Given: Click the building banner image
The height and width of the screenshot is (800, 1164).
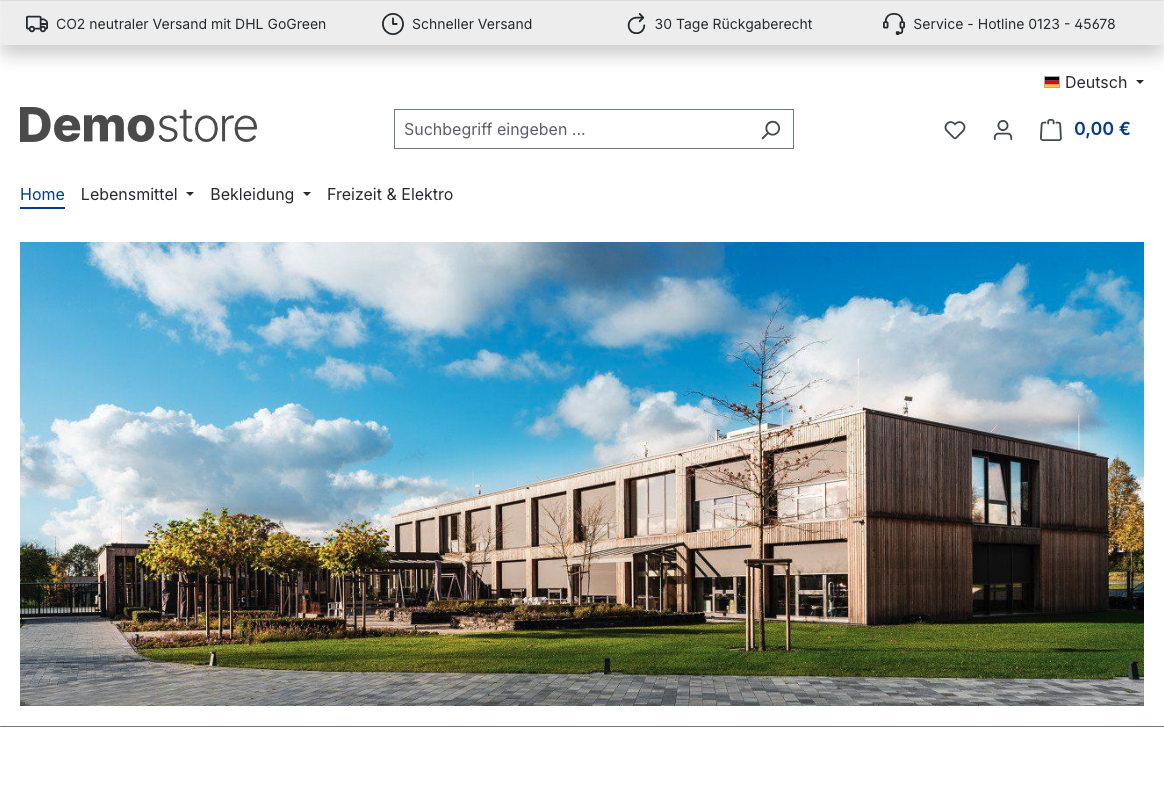Looking at the screenshot, I should (x=582, y=474).
